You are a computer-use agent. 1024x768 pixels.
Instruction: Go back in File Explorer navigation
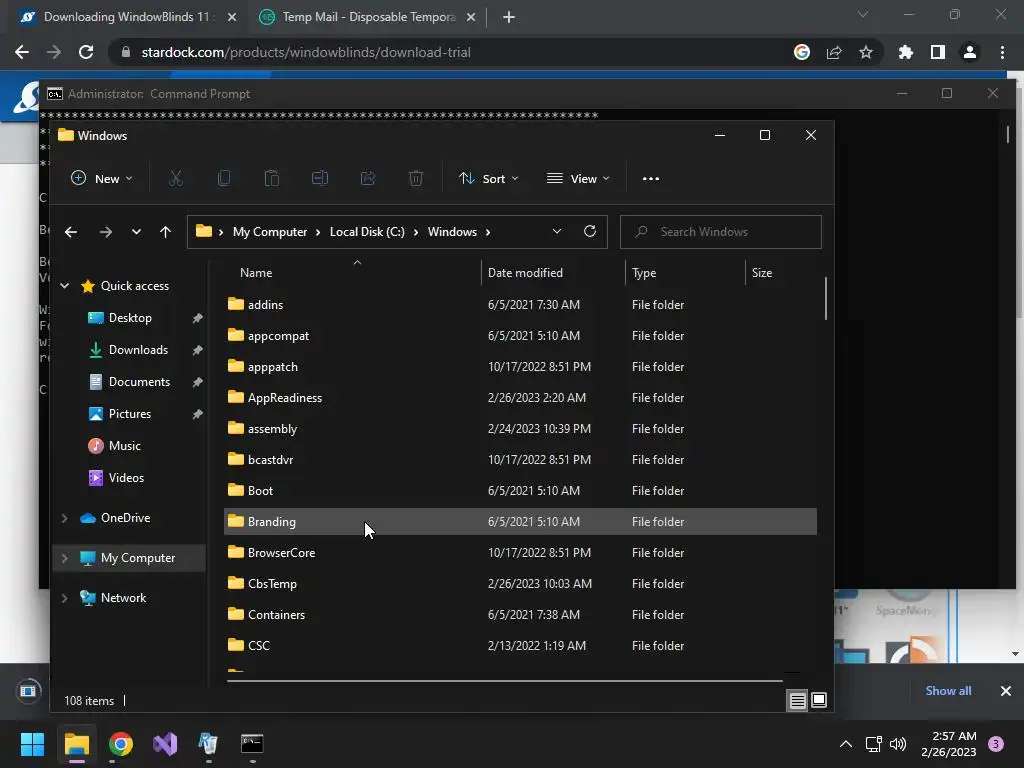(x=71, y=232)
